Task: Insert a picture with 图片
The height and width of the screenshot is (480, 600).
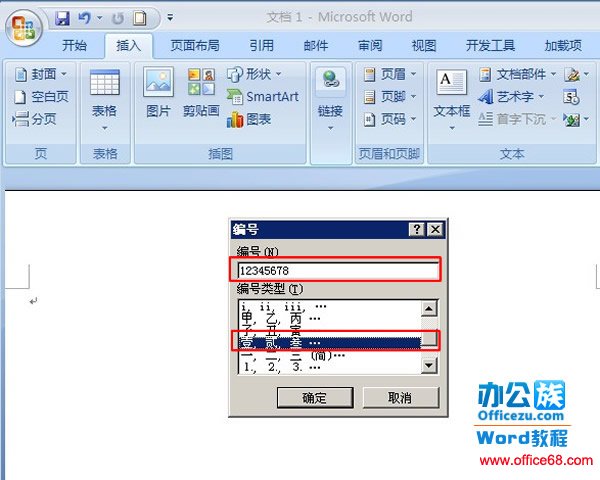Action: pyautogui.click(x=158, y=92)
